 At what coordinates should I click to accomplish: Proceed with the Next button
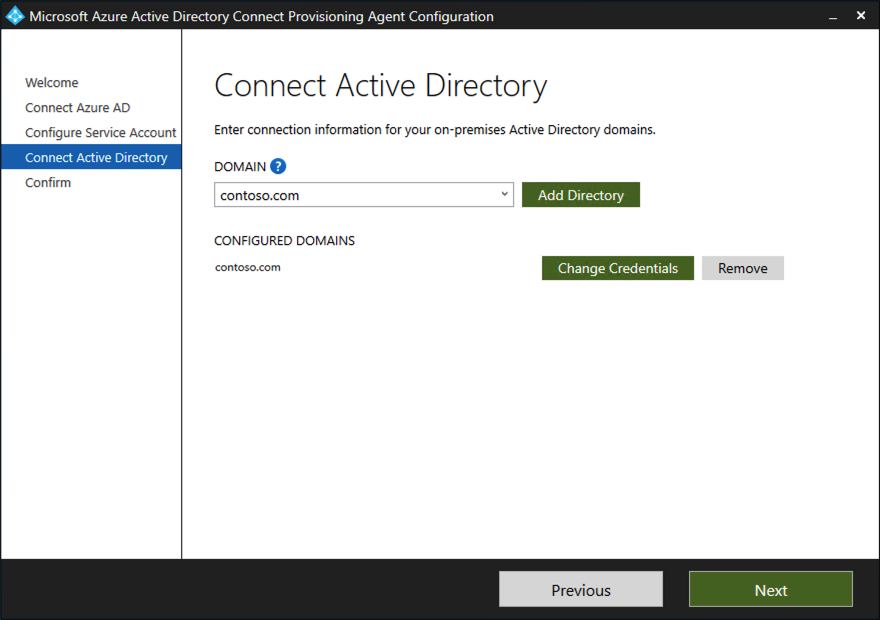[x=771, y=589]
